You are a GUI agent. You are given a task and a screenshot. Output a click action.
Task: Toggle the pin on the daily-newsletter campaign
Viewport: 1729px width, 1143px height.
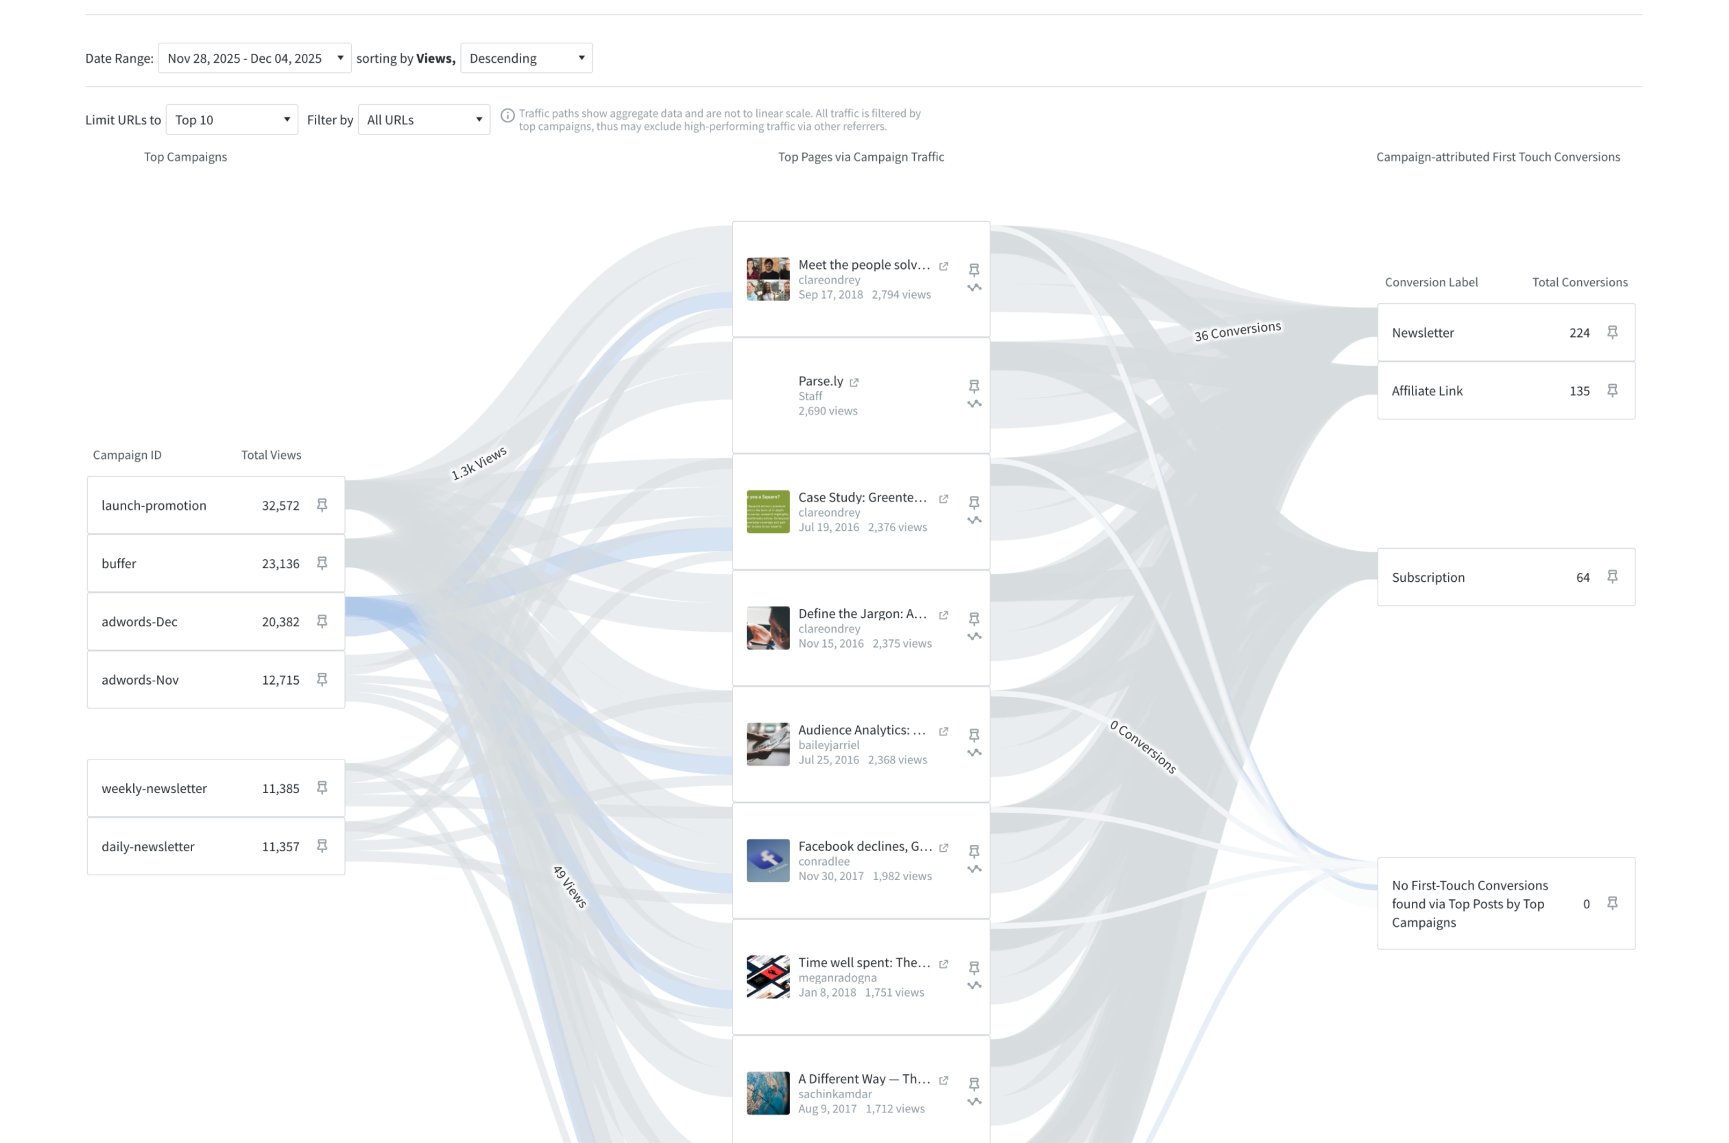coord(322,845)
